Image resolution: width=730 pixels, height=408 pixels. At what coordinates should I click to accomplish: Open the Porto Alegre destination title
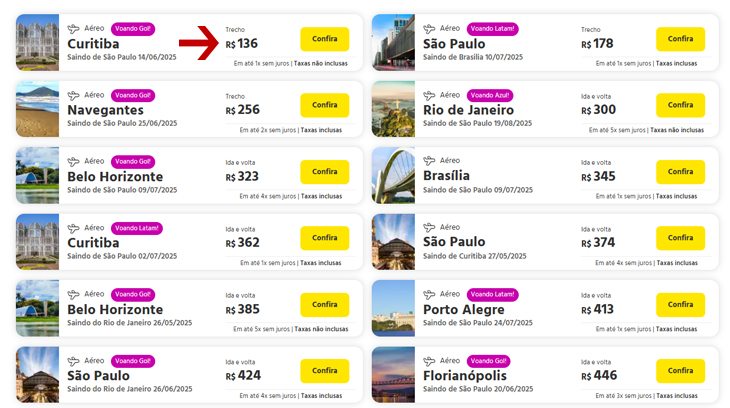click(x=464, y=309)
